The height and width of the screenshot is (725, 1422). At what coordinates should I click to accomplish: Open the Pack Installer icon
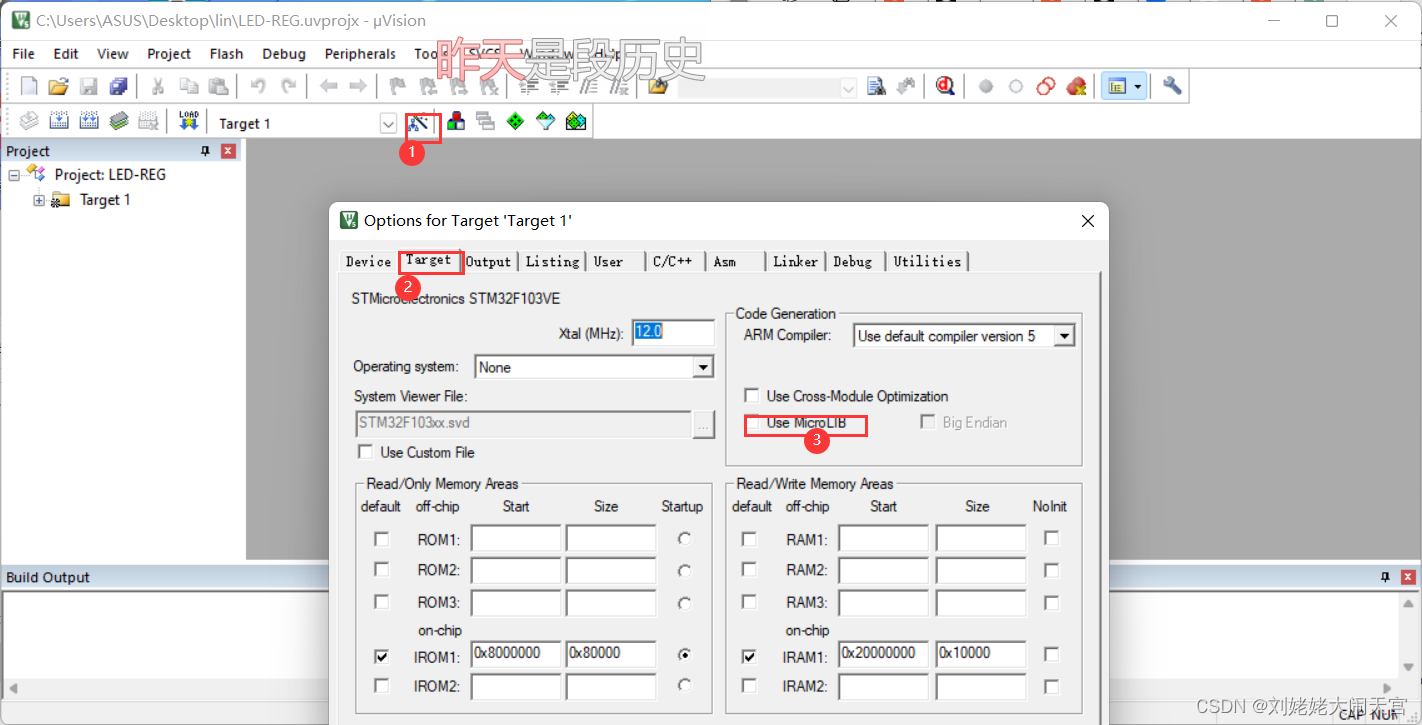(x=575, y=122)
